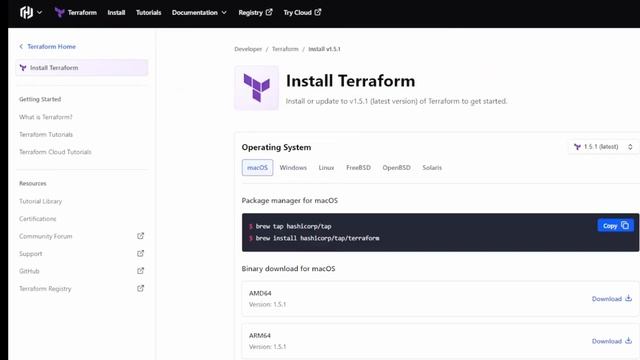The width and height of the screenshot is (640, 360).
Task: Open the Install nav item
Action: pos(116,13)
